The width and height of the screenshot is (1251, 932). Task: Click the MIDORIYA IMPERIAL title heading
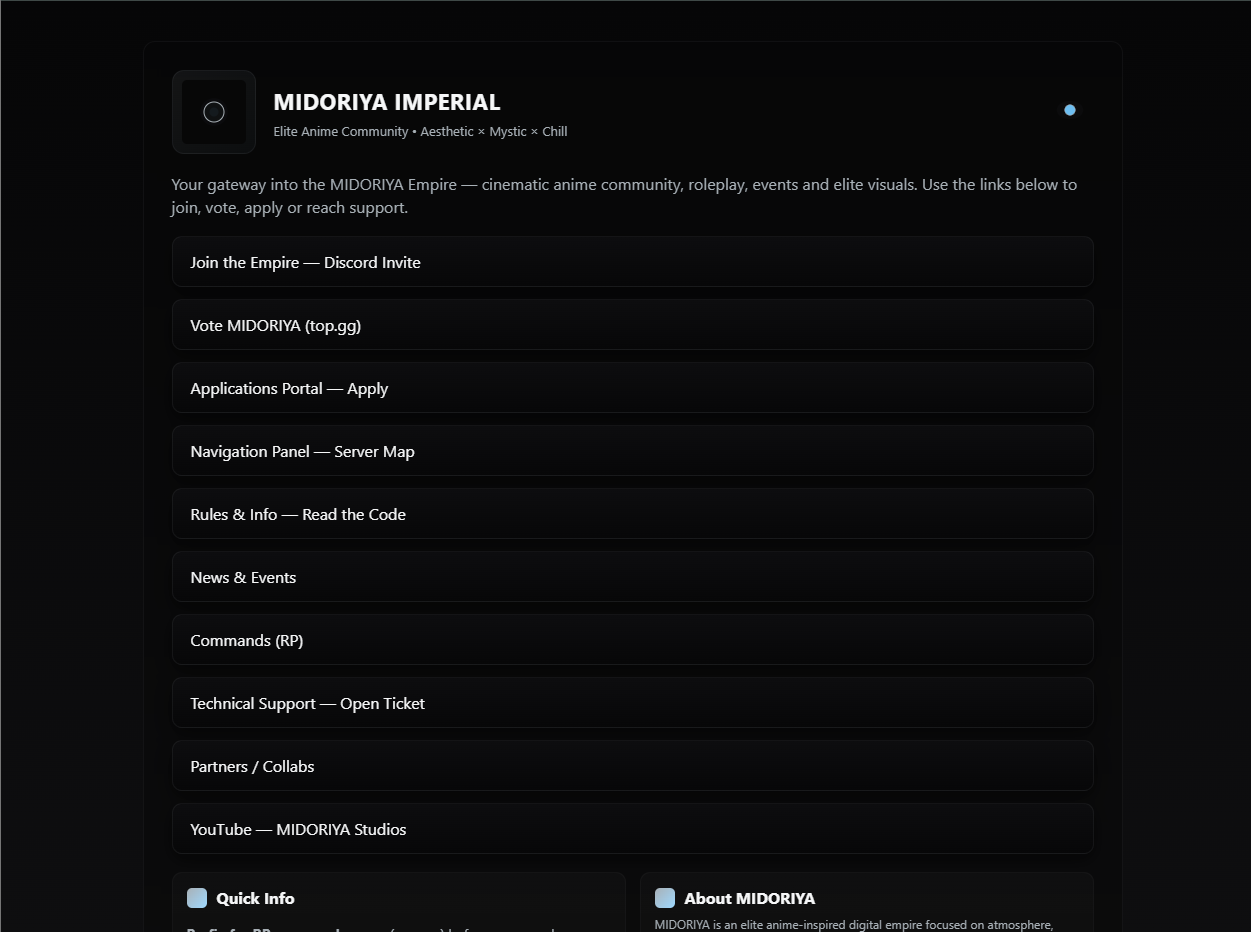pos(387,102)
